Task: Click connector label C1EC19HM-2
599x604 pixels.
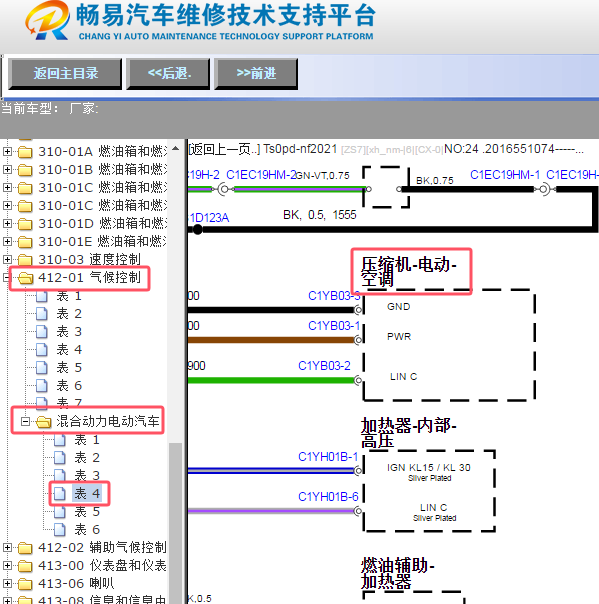Action: pyautogui.click(x=261, y=175)
